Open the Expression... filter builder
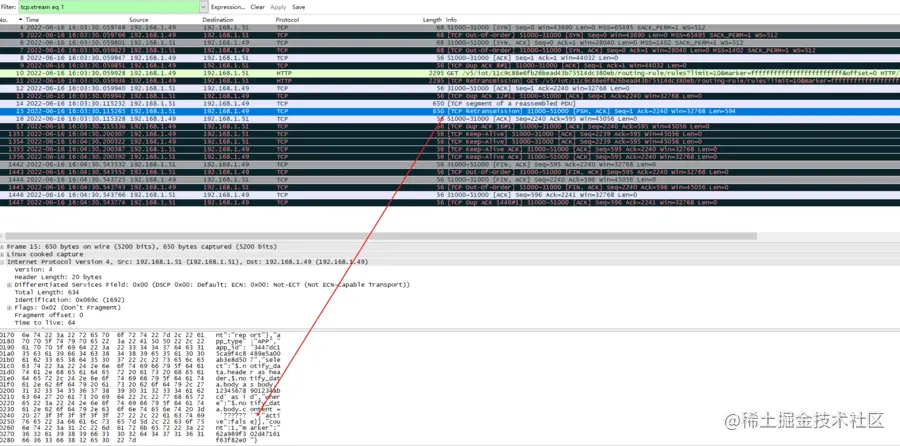This screenshot has width=900, height=446. 228,7
